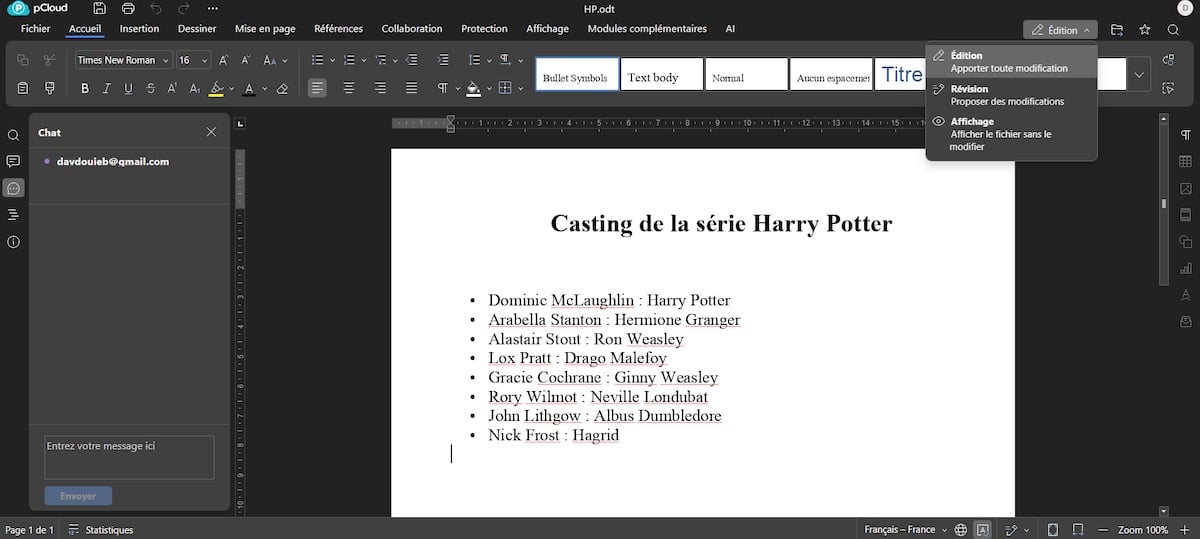Expand the font size 16 dropdown

(204, 60)
